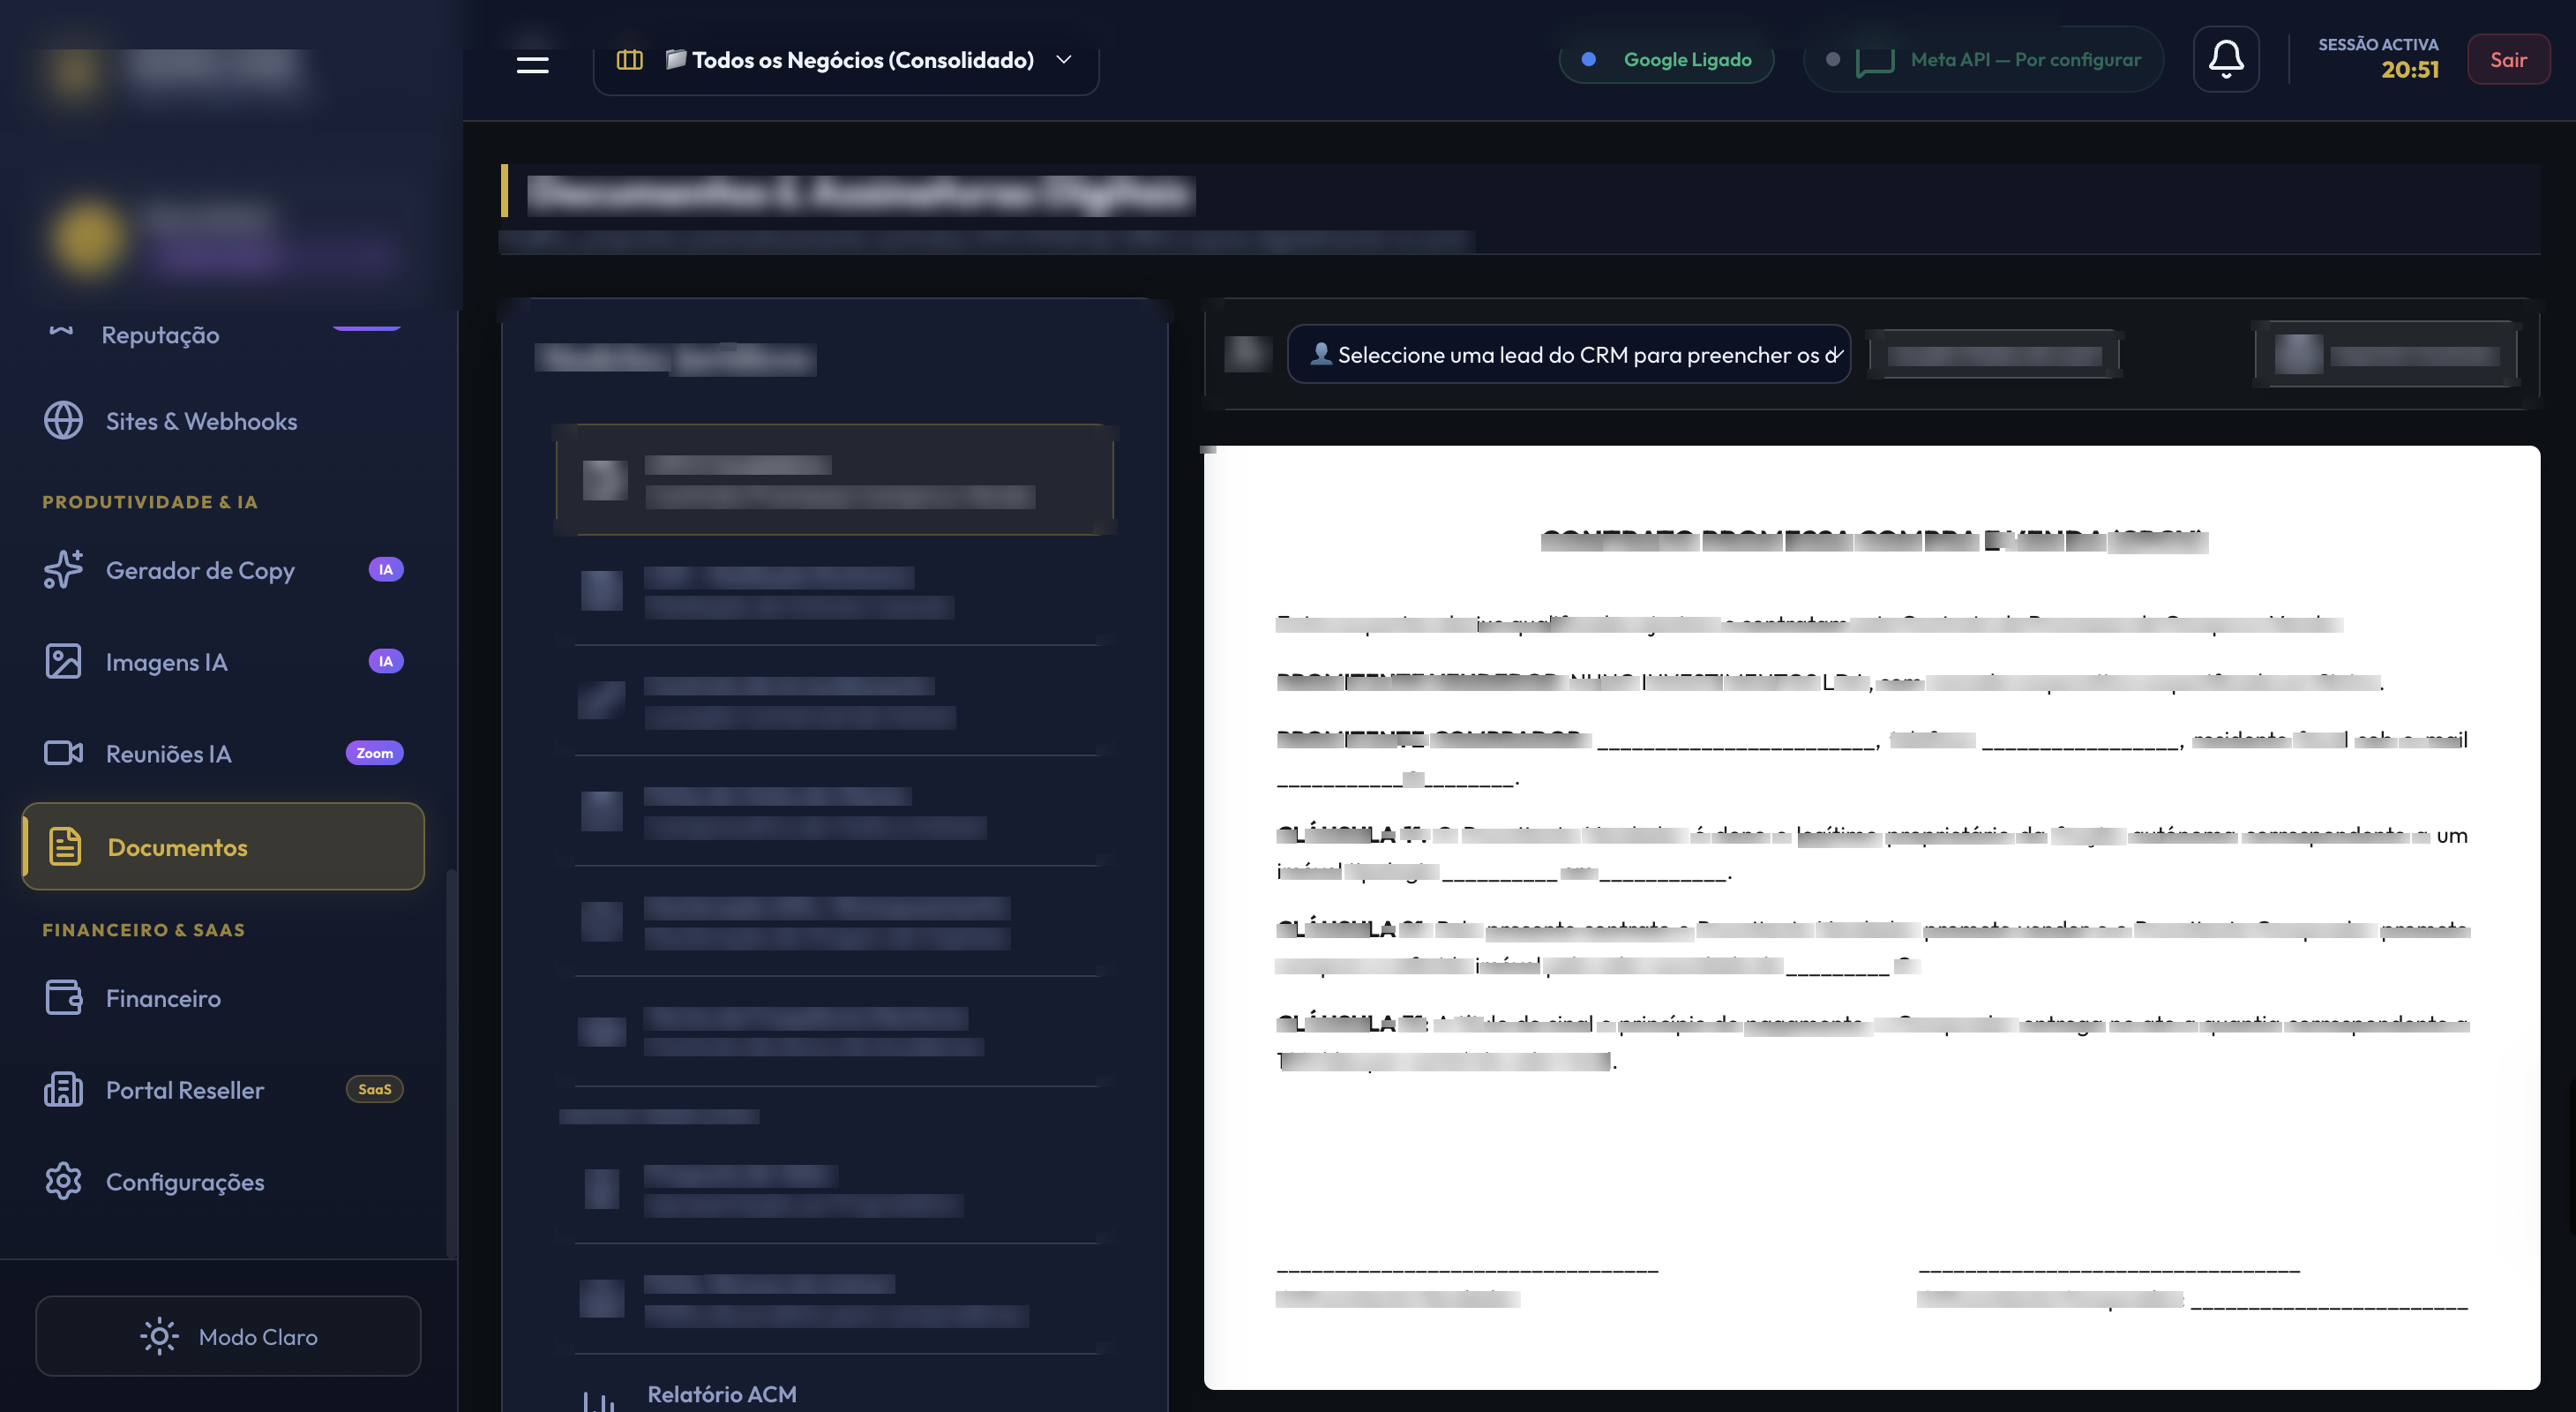Click the IA badge next to Gerador de Copy

(x=386, y=570)
